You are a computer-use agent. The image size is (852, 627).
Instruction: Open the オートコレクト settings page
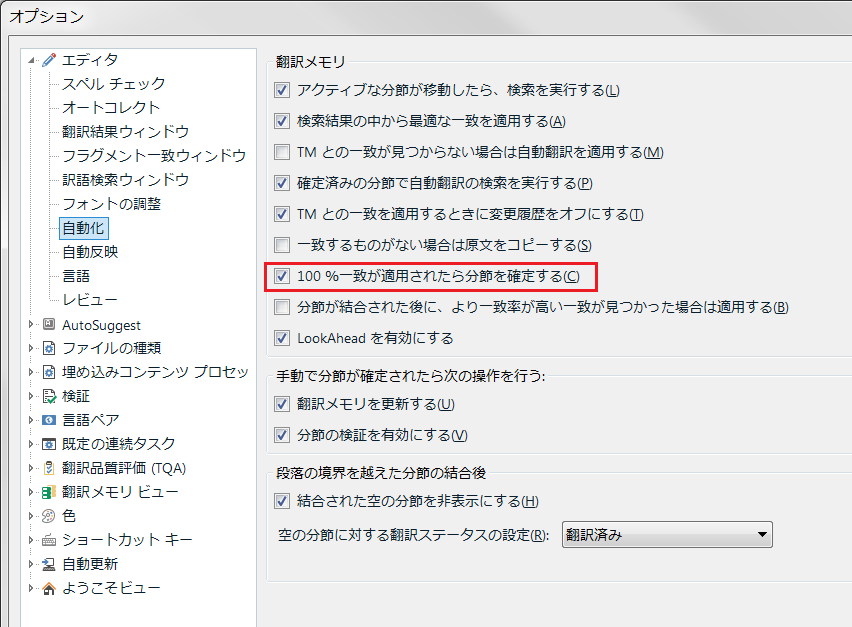coord(111,108)
